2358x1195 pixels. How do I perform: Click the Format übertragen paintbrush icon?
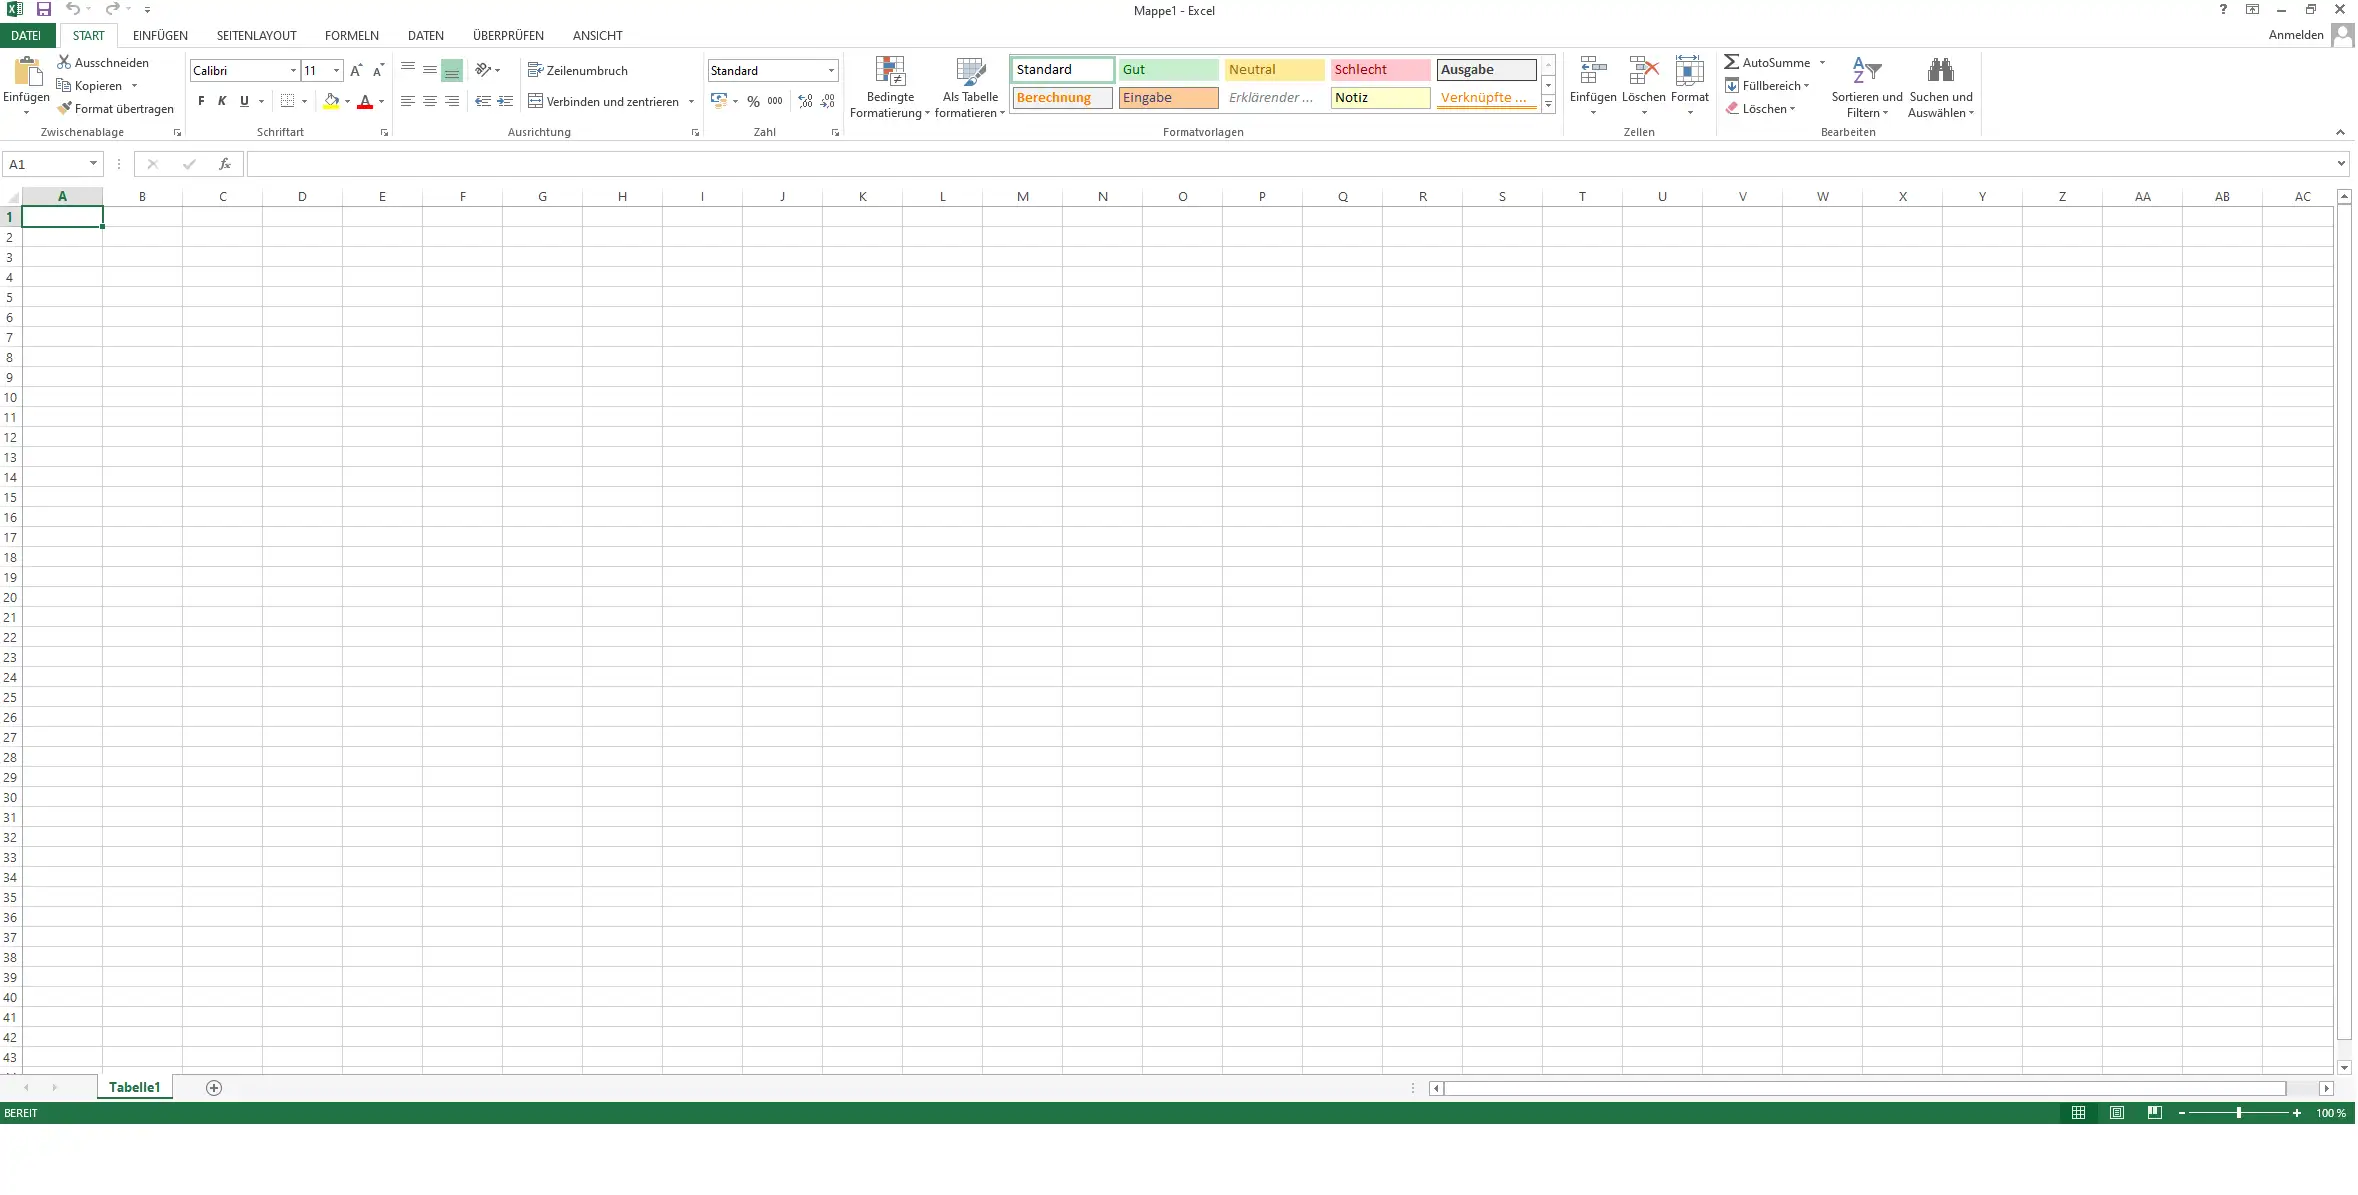tap(65, 109)
